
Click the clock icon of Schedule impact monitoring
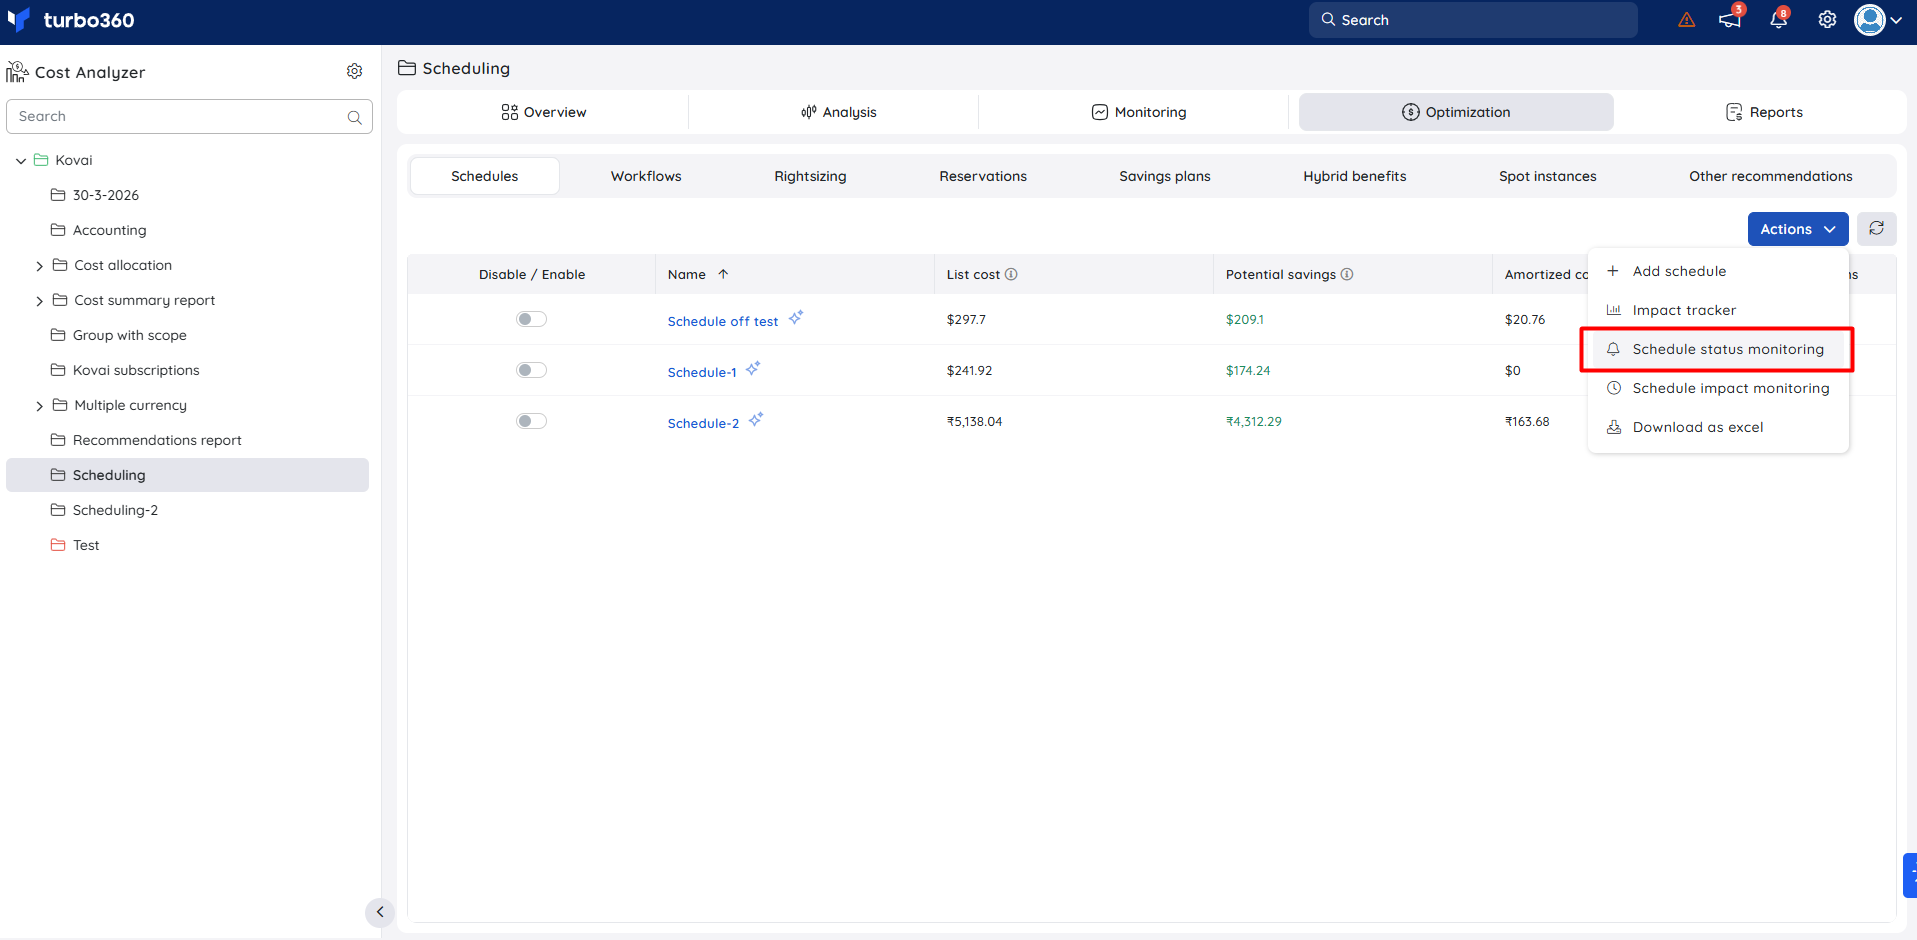1613,388
